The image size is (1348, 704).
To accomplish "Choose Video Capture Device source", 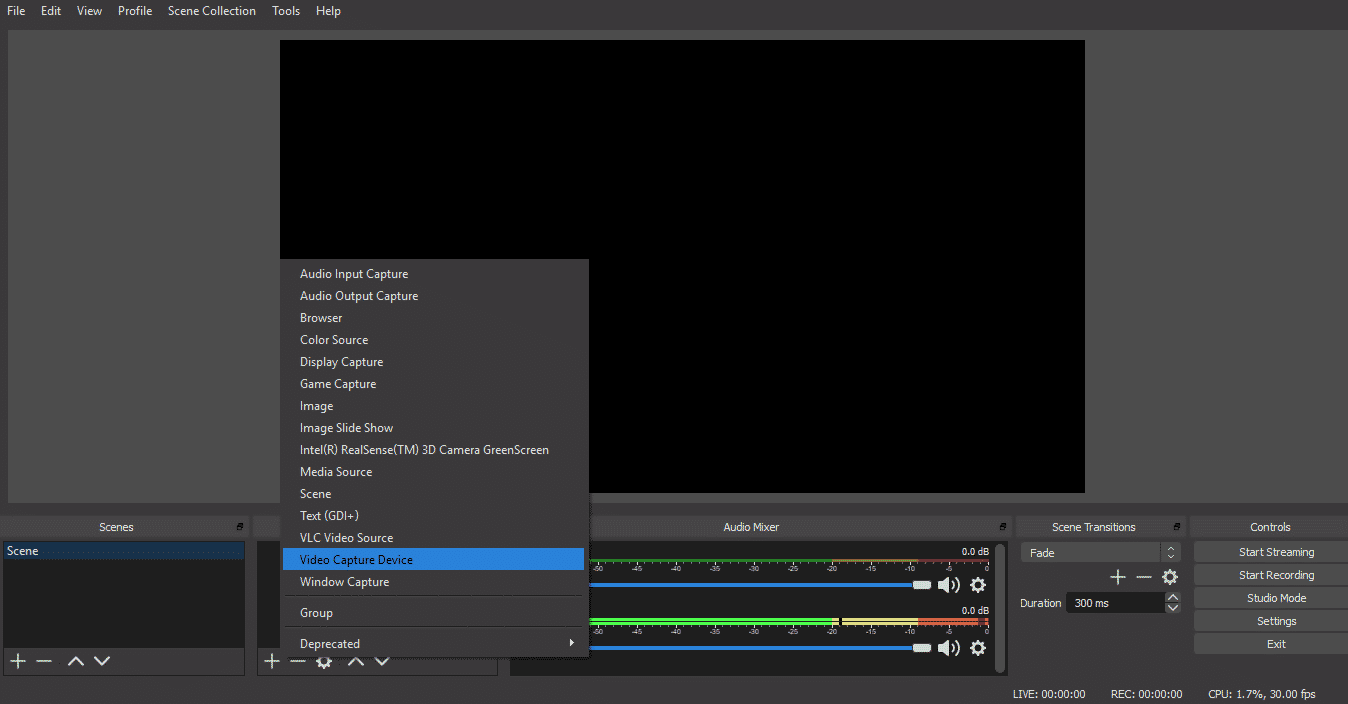I will click(432, 560).
